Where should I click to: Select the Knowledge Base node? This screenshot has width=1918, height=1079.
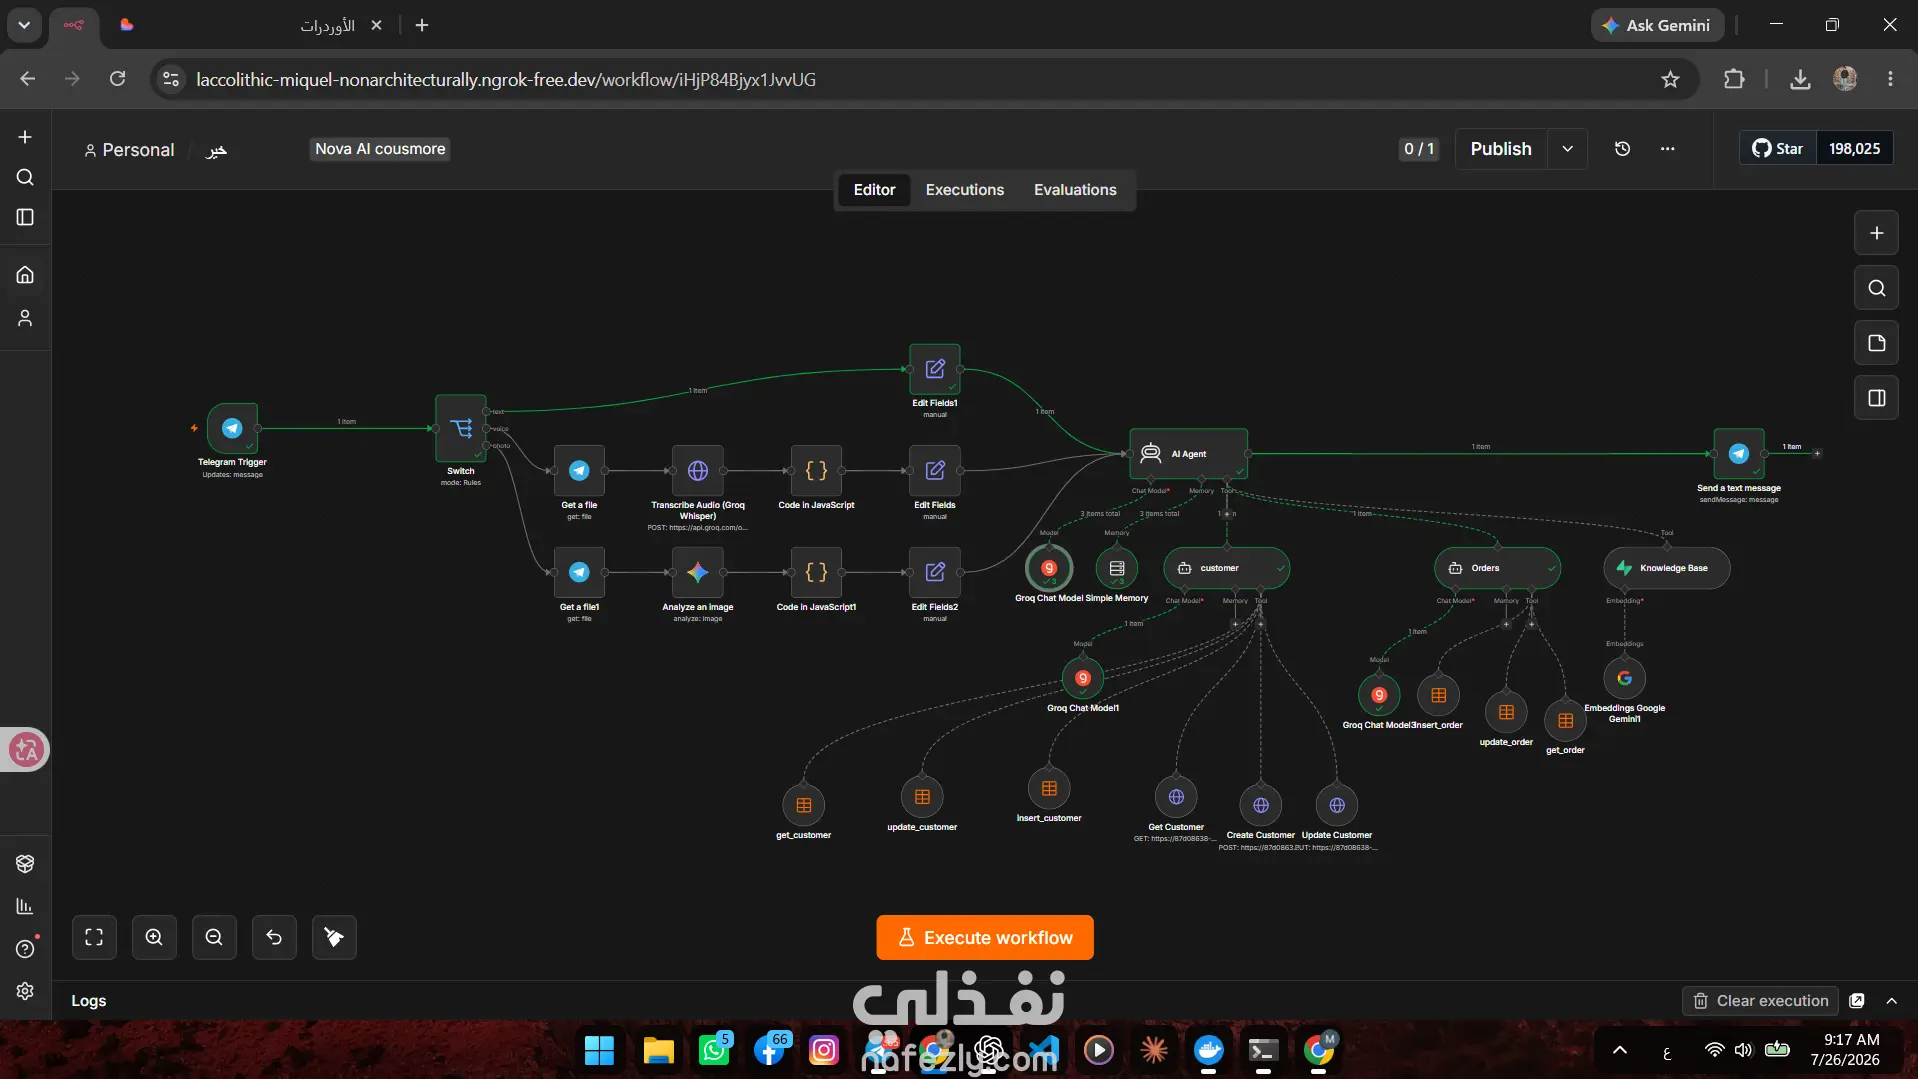pos(1667,568)
